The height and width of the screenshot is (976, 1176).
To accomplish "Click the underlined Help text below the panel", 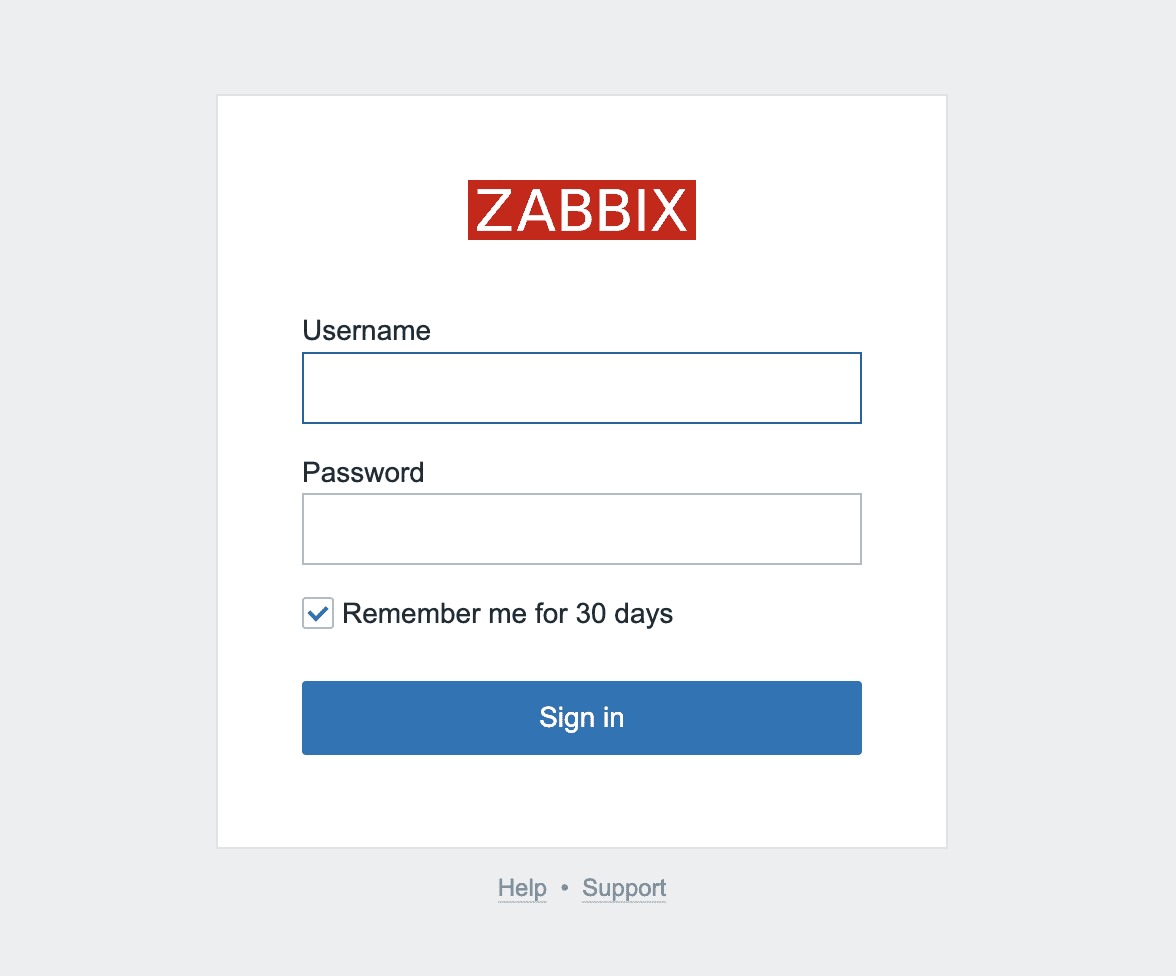I will coord(522,888).
